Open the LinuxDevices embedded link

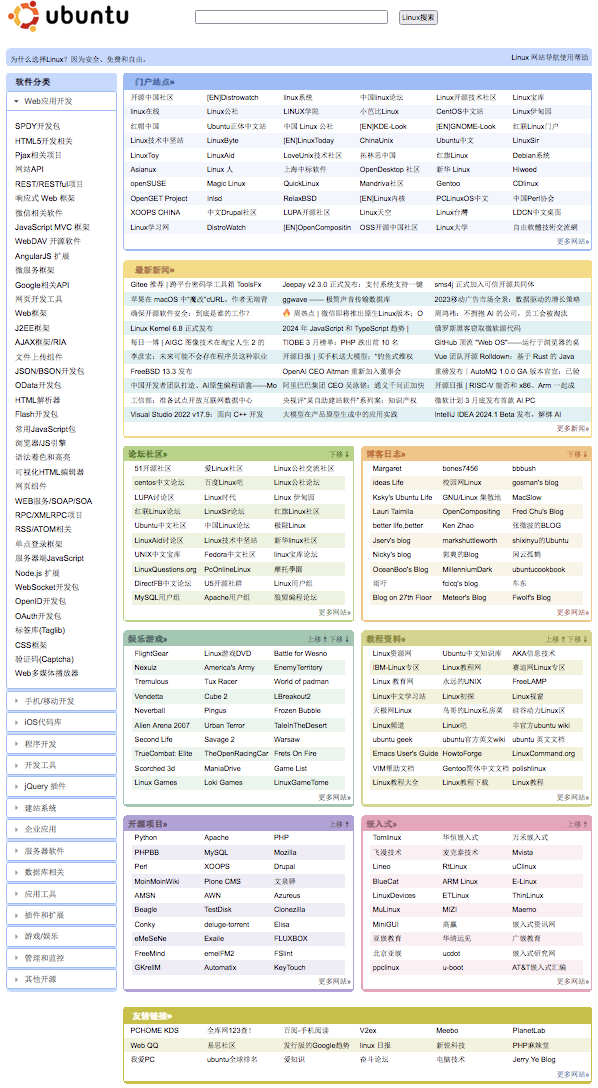394,896
